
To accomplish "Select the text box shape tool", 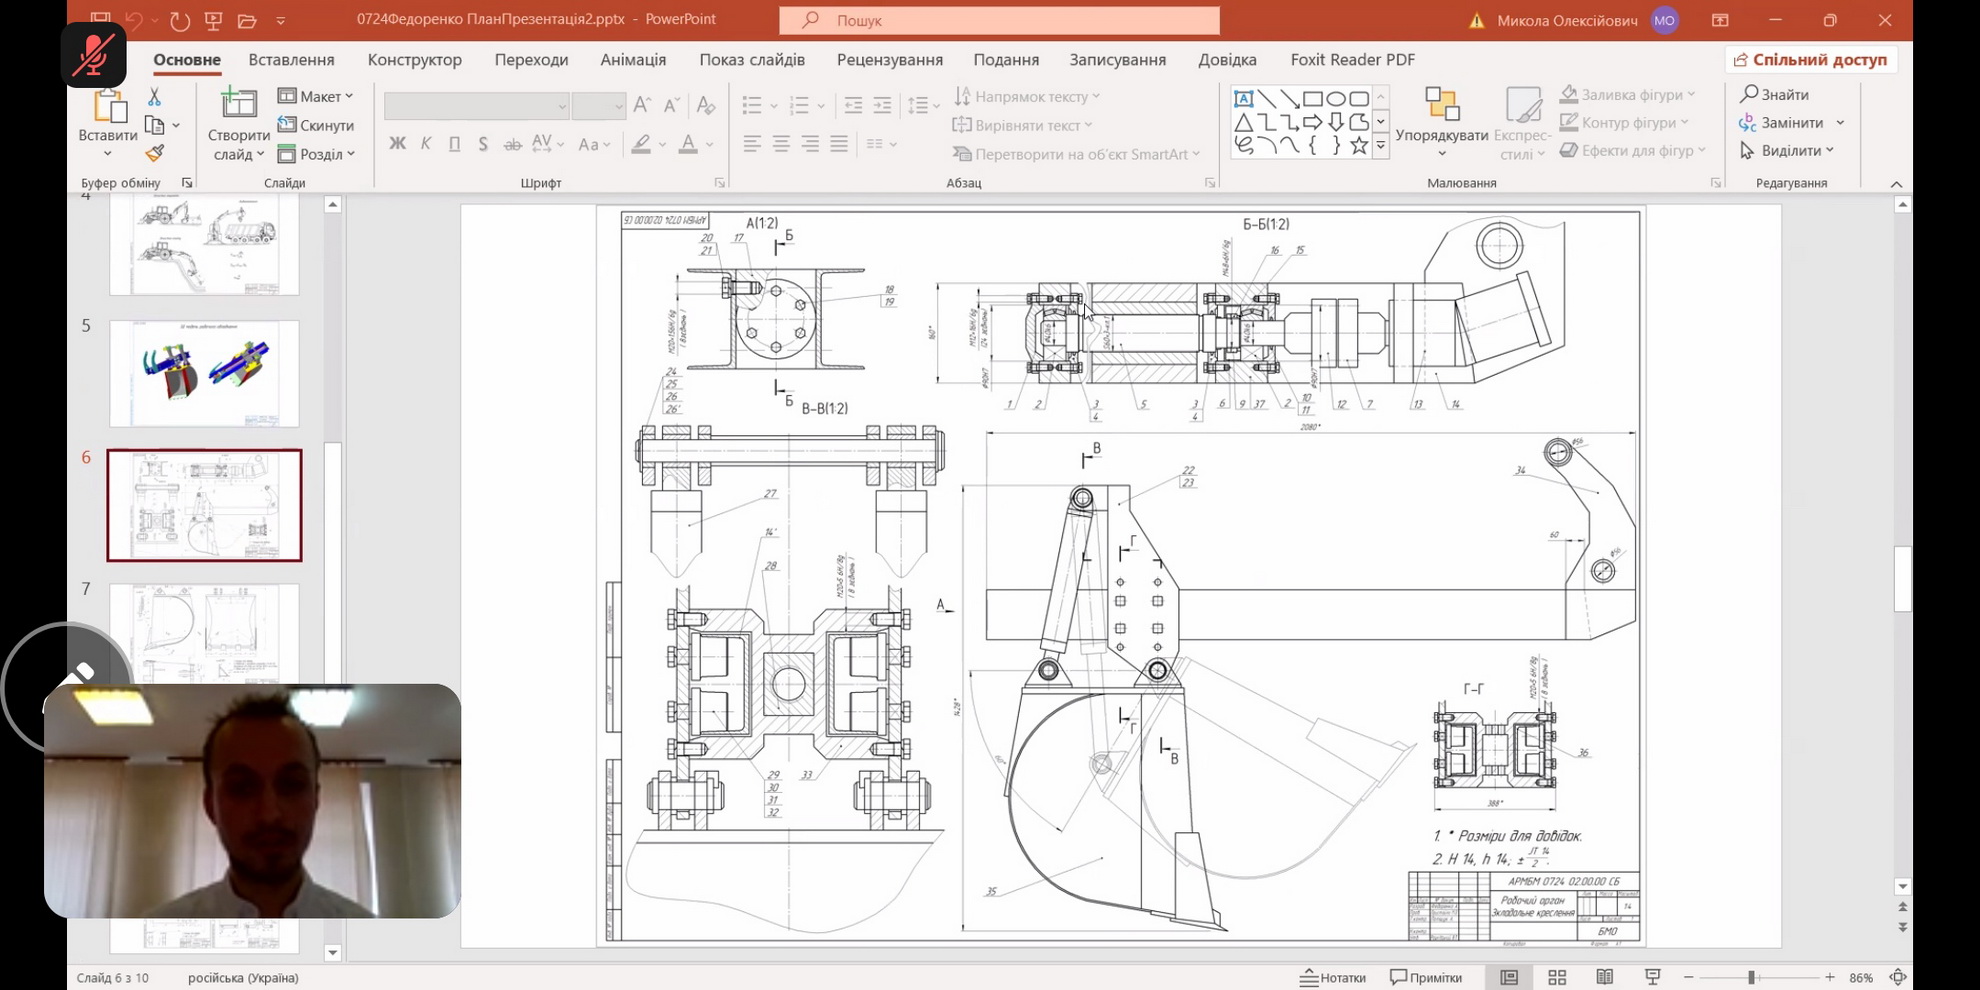I will pyautogui.click(x=1243, y=98).
